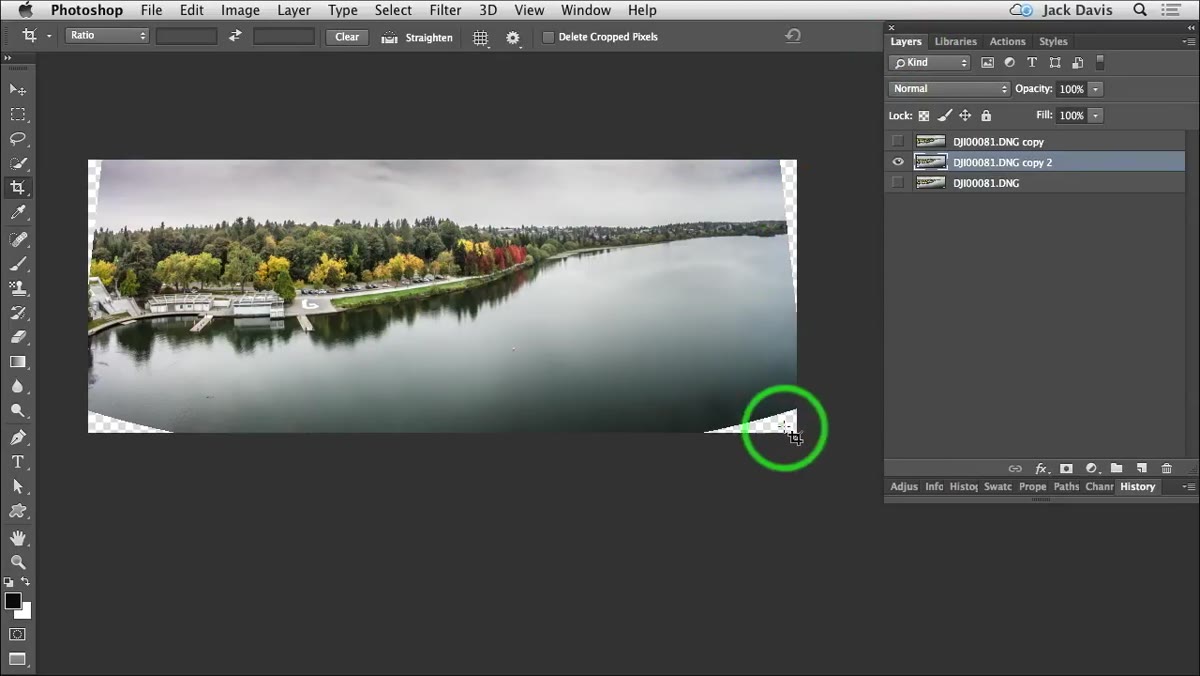Select the Quick Selection tool
This screenshot has width=1200, height=676.
tap(17, 163)
